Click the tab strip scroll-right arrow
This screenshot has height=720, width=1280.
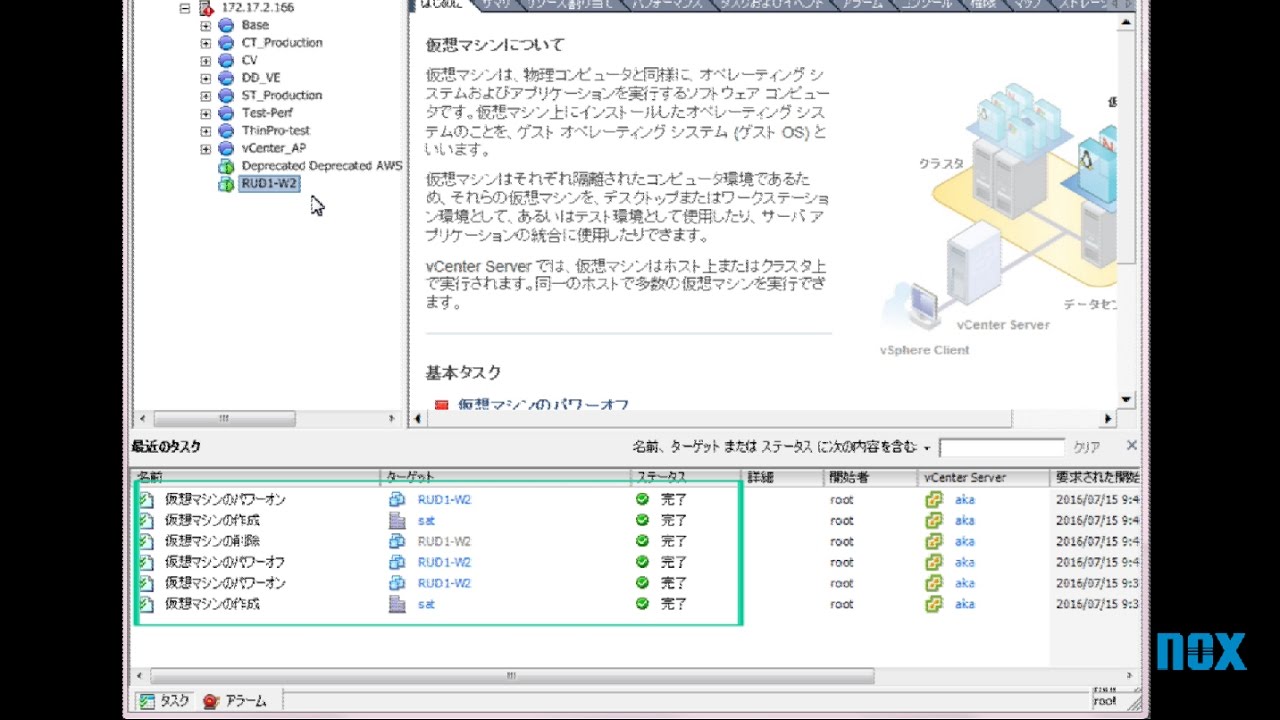[x=1129, y=5]
